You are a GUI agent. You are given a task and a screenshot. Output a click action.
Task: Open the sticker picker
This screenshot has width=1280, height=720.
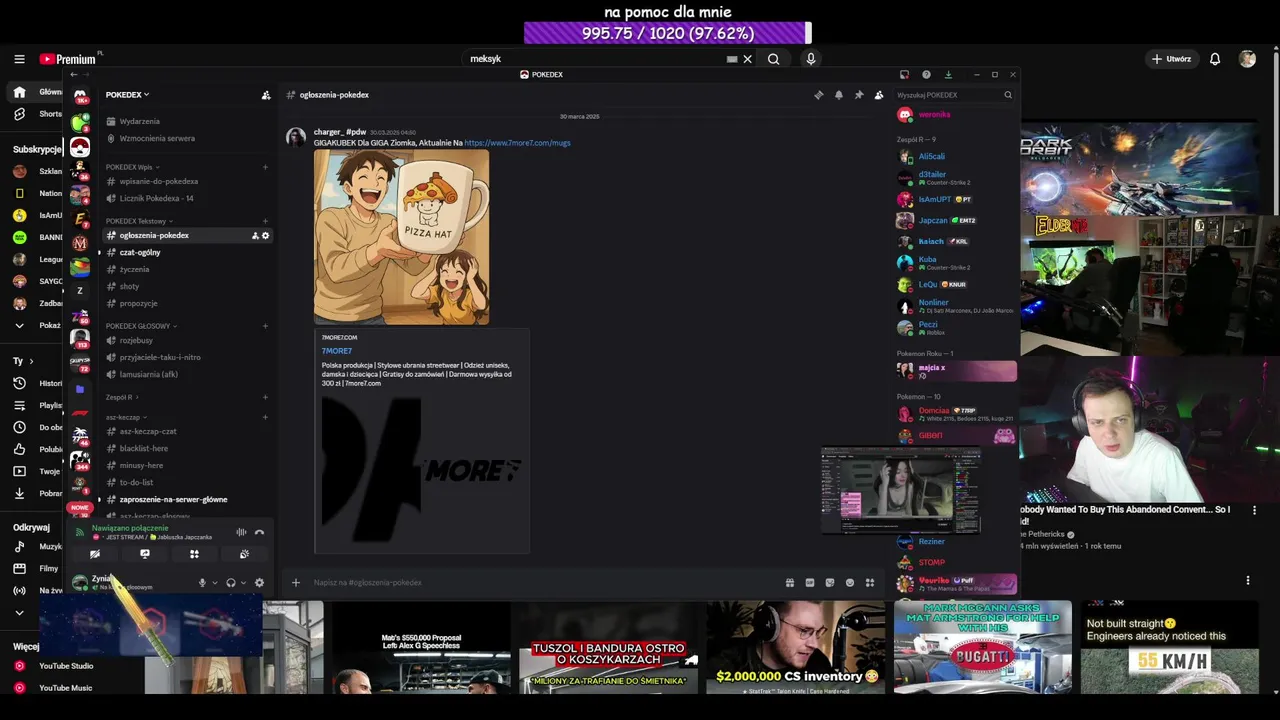point(830,582)
